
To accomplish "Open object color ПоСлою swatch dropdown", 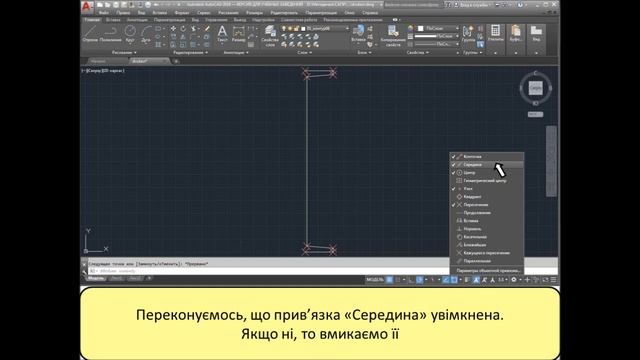I will pos(438,29).
